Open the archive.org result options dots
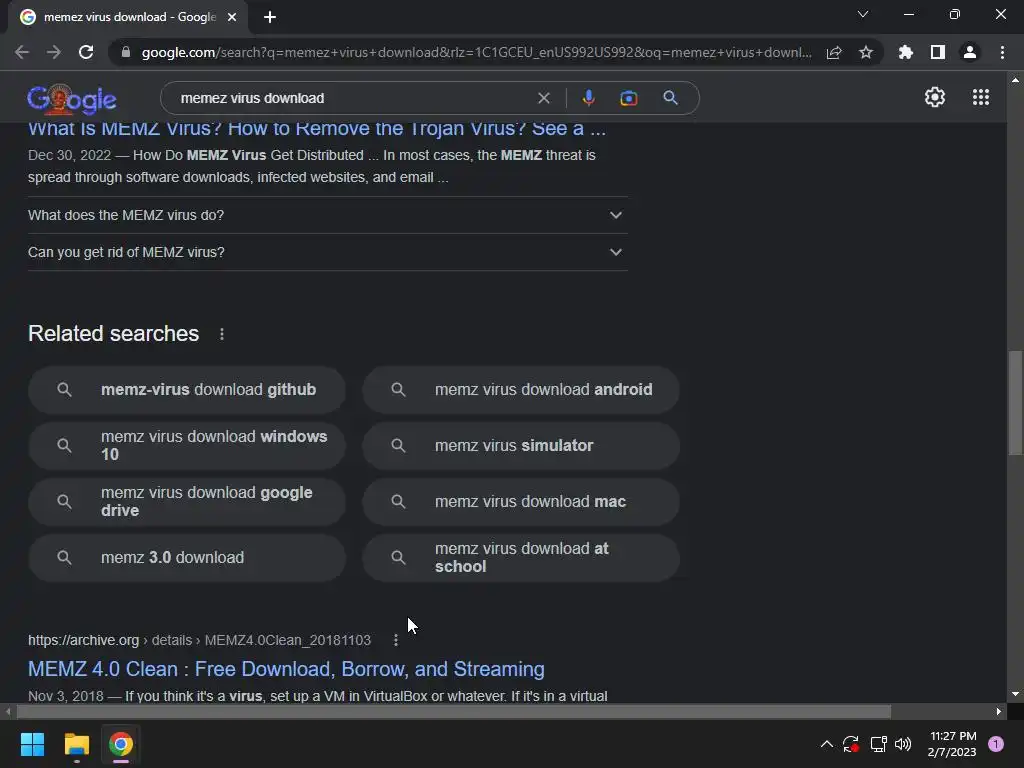 point(396,640)
